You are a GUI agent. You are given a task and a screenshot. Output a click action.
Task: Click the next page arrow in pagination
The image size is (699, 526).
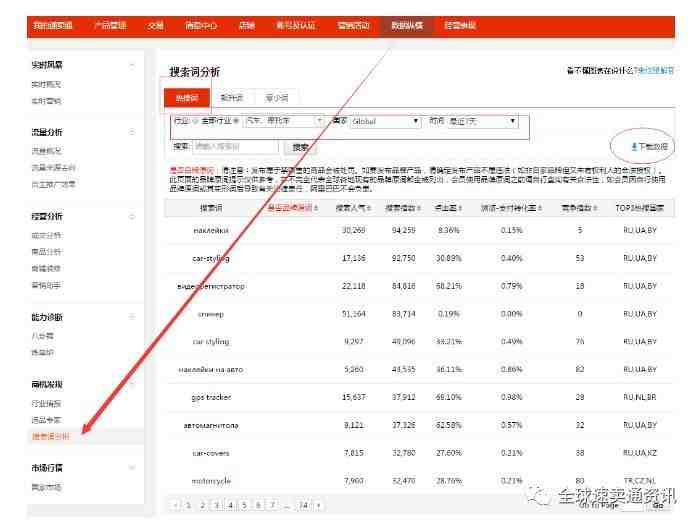[x=319, y=505]
